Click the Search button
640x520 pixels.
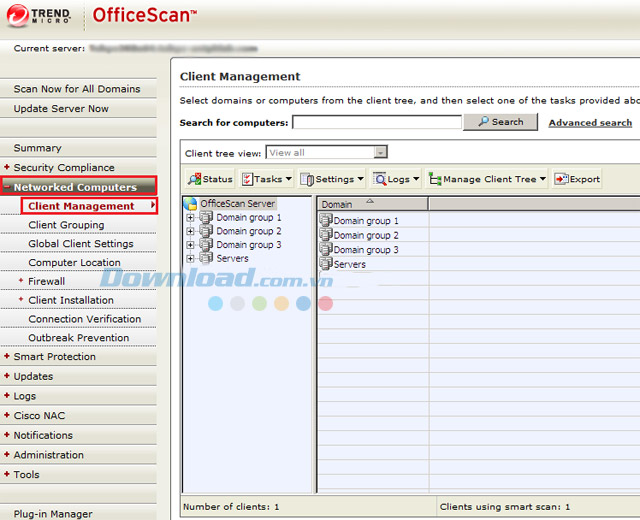500,122
